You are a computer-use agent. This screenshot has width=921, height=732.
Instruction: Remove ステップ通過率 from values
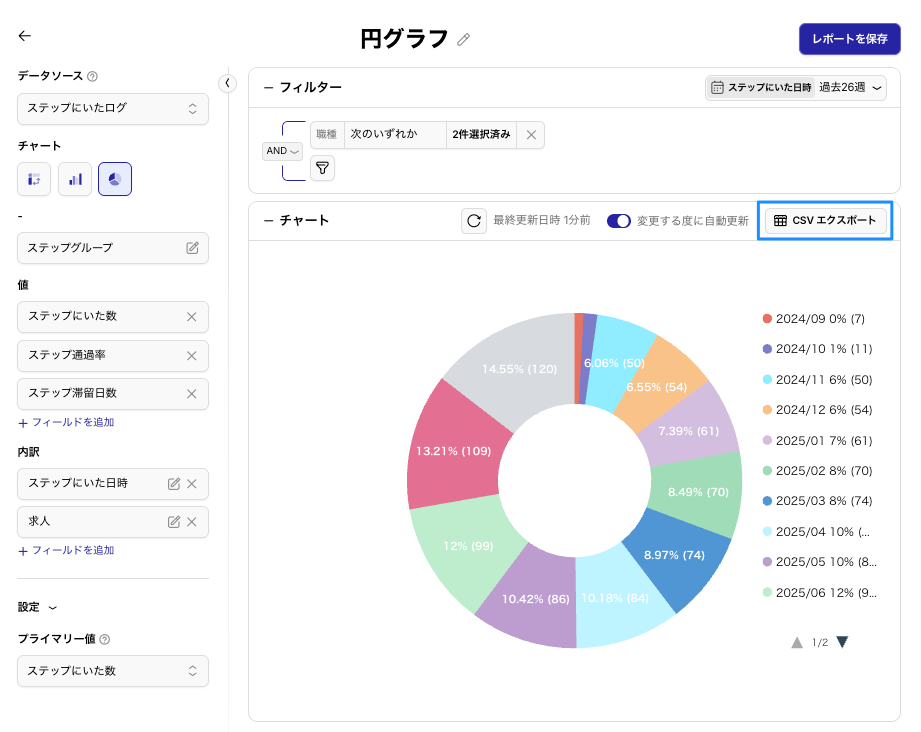pos(192,355)
